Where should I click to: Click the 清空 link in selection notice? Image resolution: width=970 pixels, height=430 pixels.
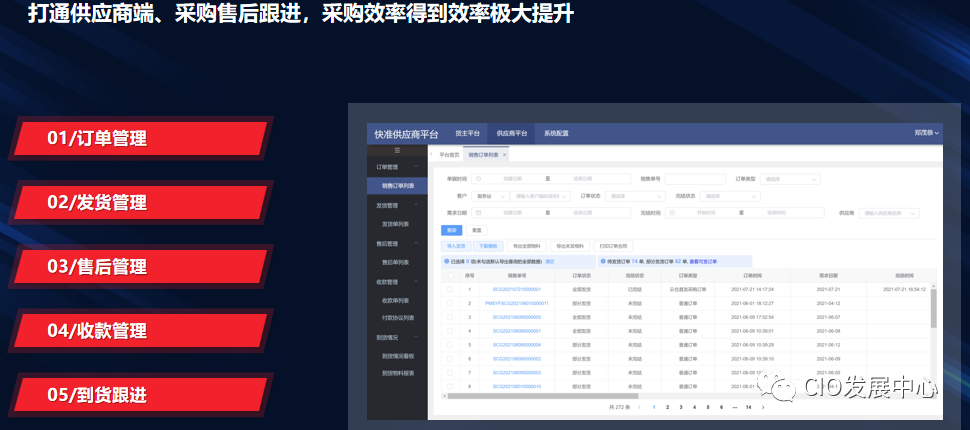pos(549,262)
